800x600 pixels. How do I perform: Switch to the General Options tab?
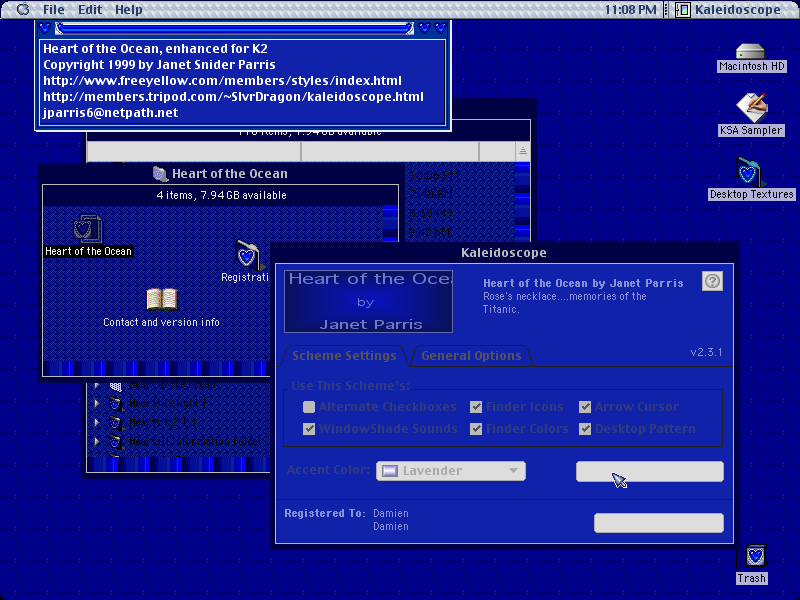click(471, 356)
